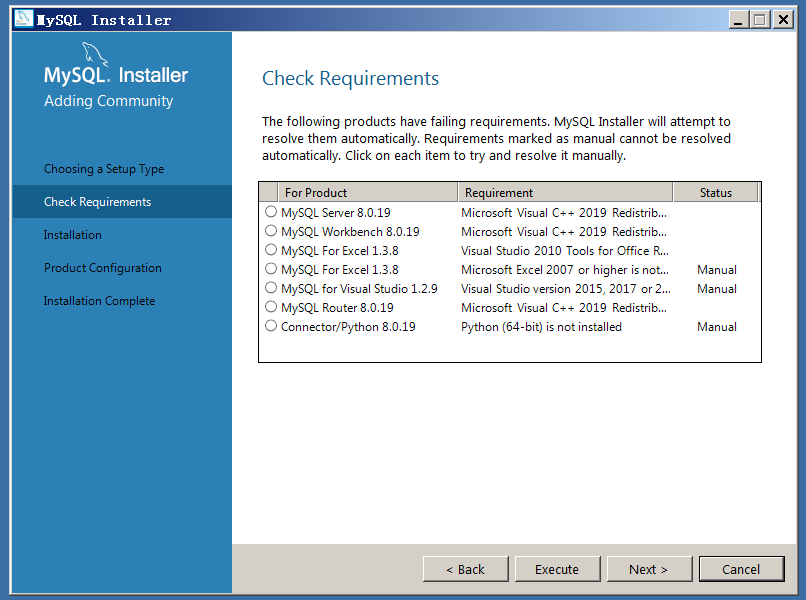Select radio for MySQL For Excel requiring Excel 2007
This screenshot has height=600, width=806.
(x=271, y=269)
